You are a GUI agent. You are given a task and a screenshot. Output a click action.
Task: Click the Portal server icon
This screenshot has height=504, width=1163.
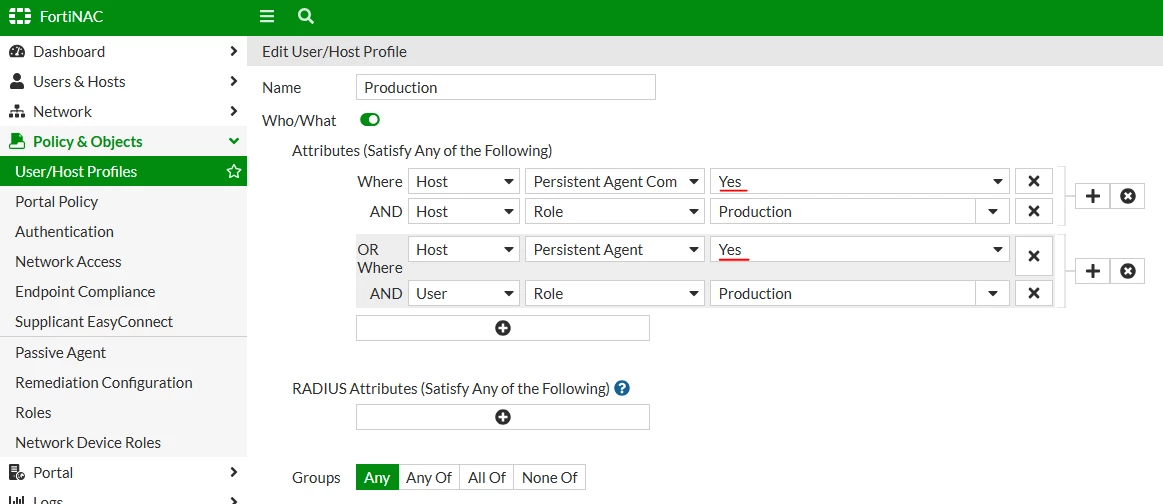coord(17,473)
